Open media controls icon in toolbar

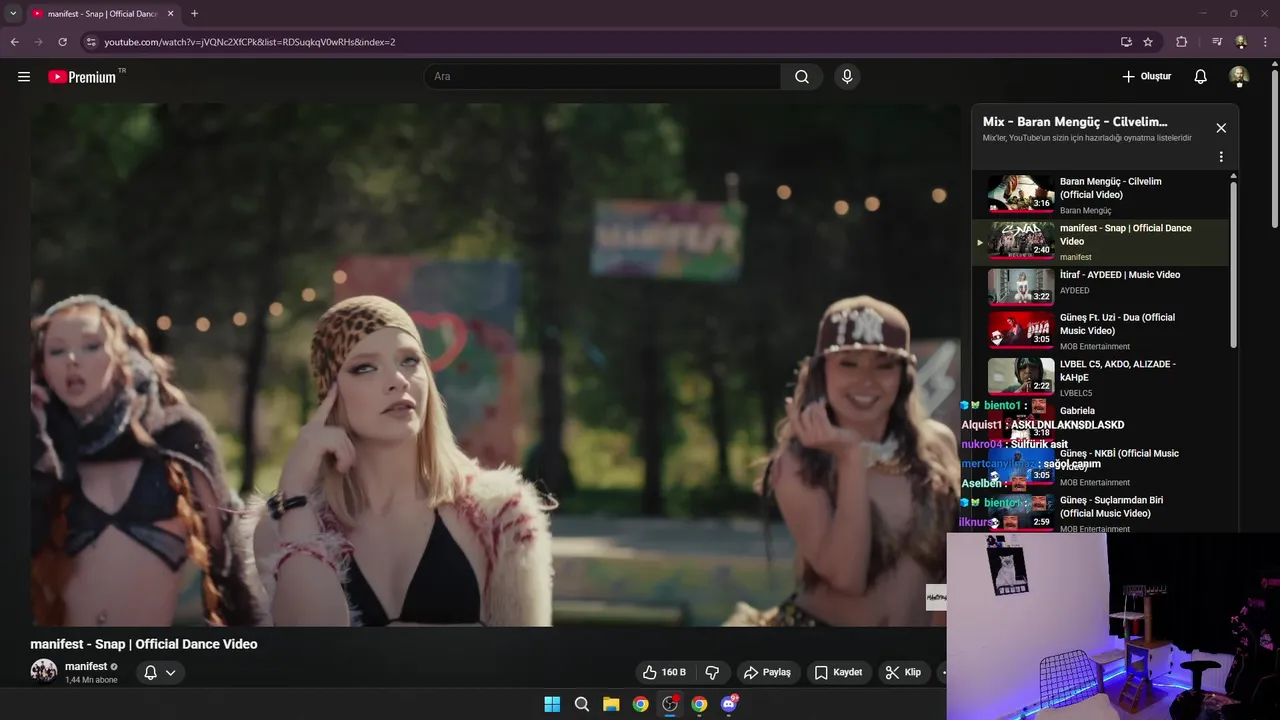point(1217,42)
